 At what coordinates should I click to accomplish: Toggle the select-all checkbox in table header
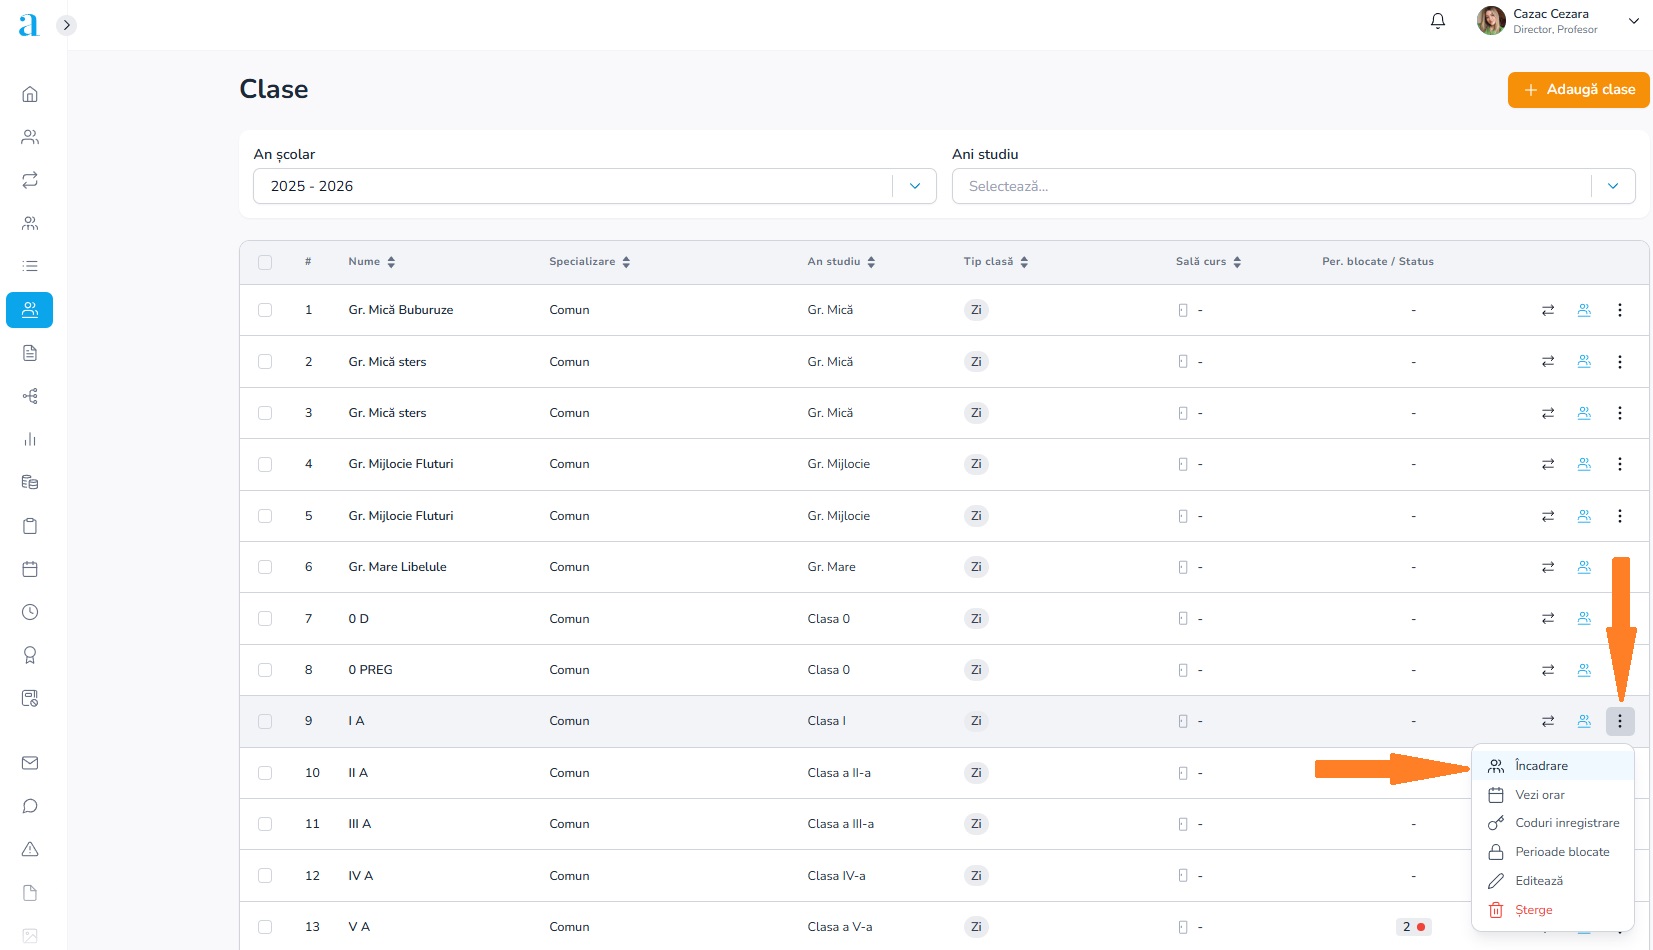click(265, 262)
